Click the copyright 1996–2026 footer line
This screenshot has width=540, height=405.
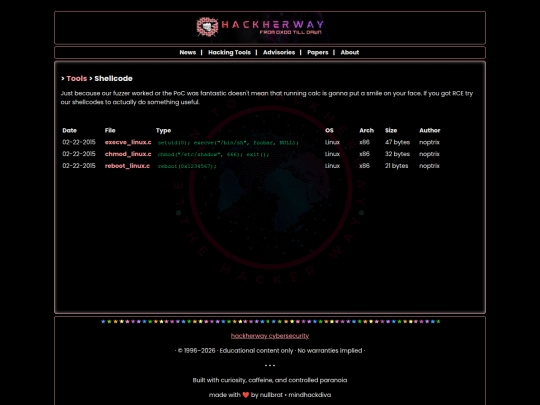pyautogui.click(x=270, y=351)
